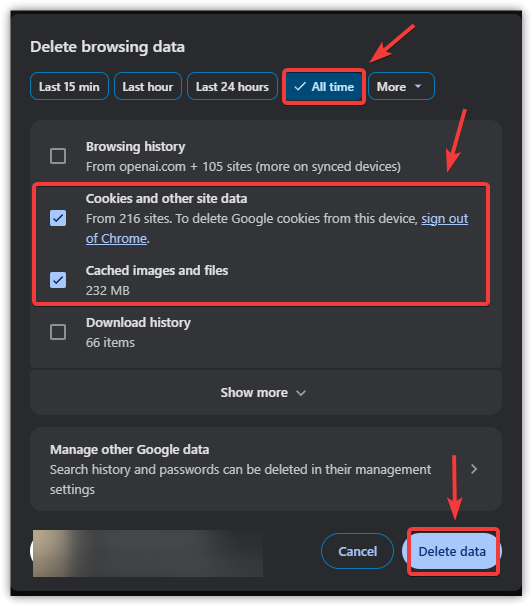Viewport: 532px width, 606px height.
Task: Check the Browsing history checkbox
Action: click(58, 156)
